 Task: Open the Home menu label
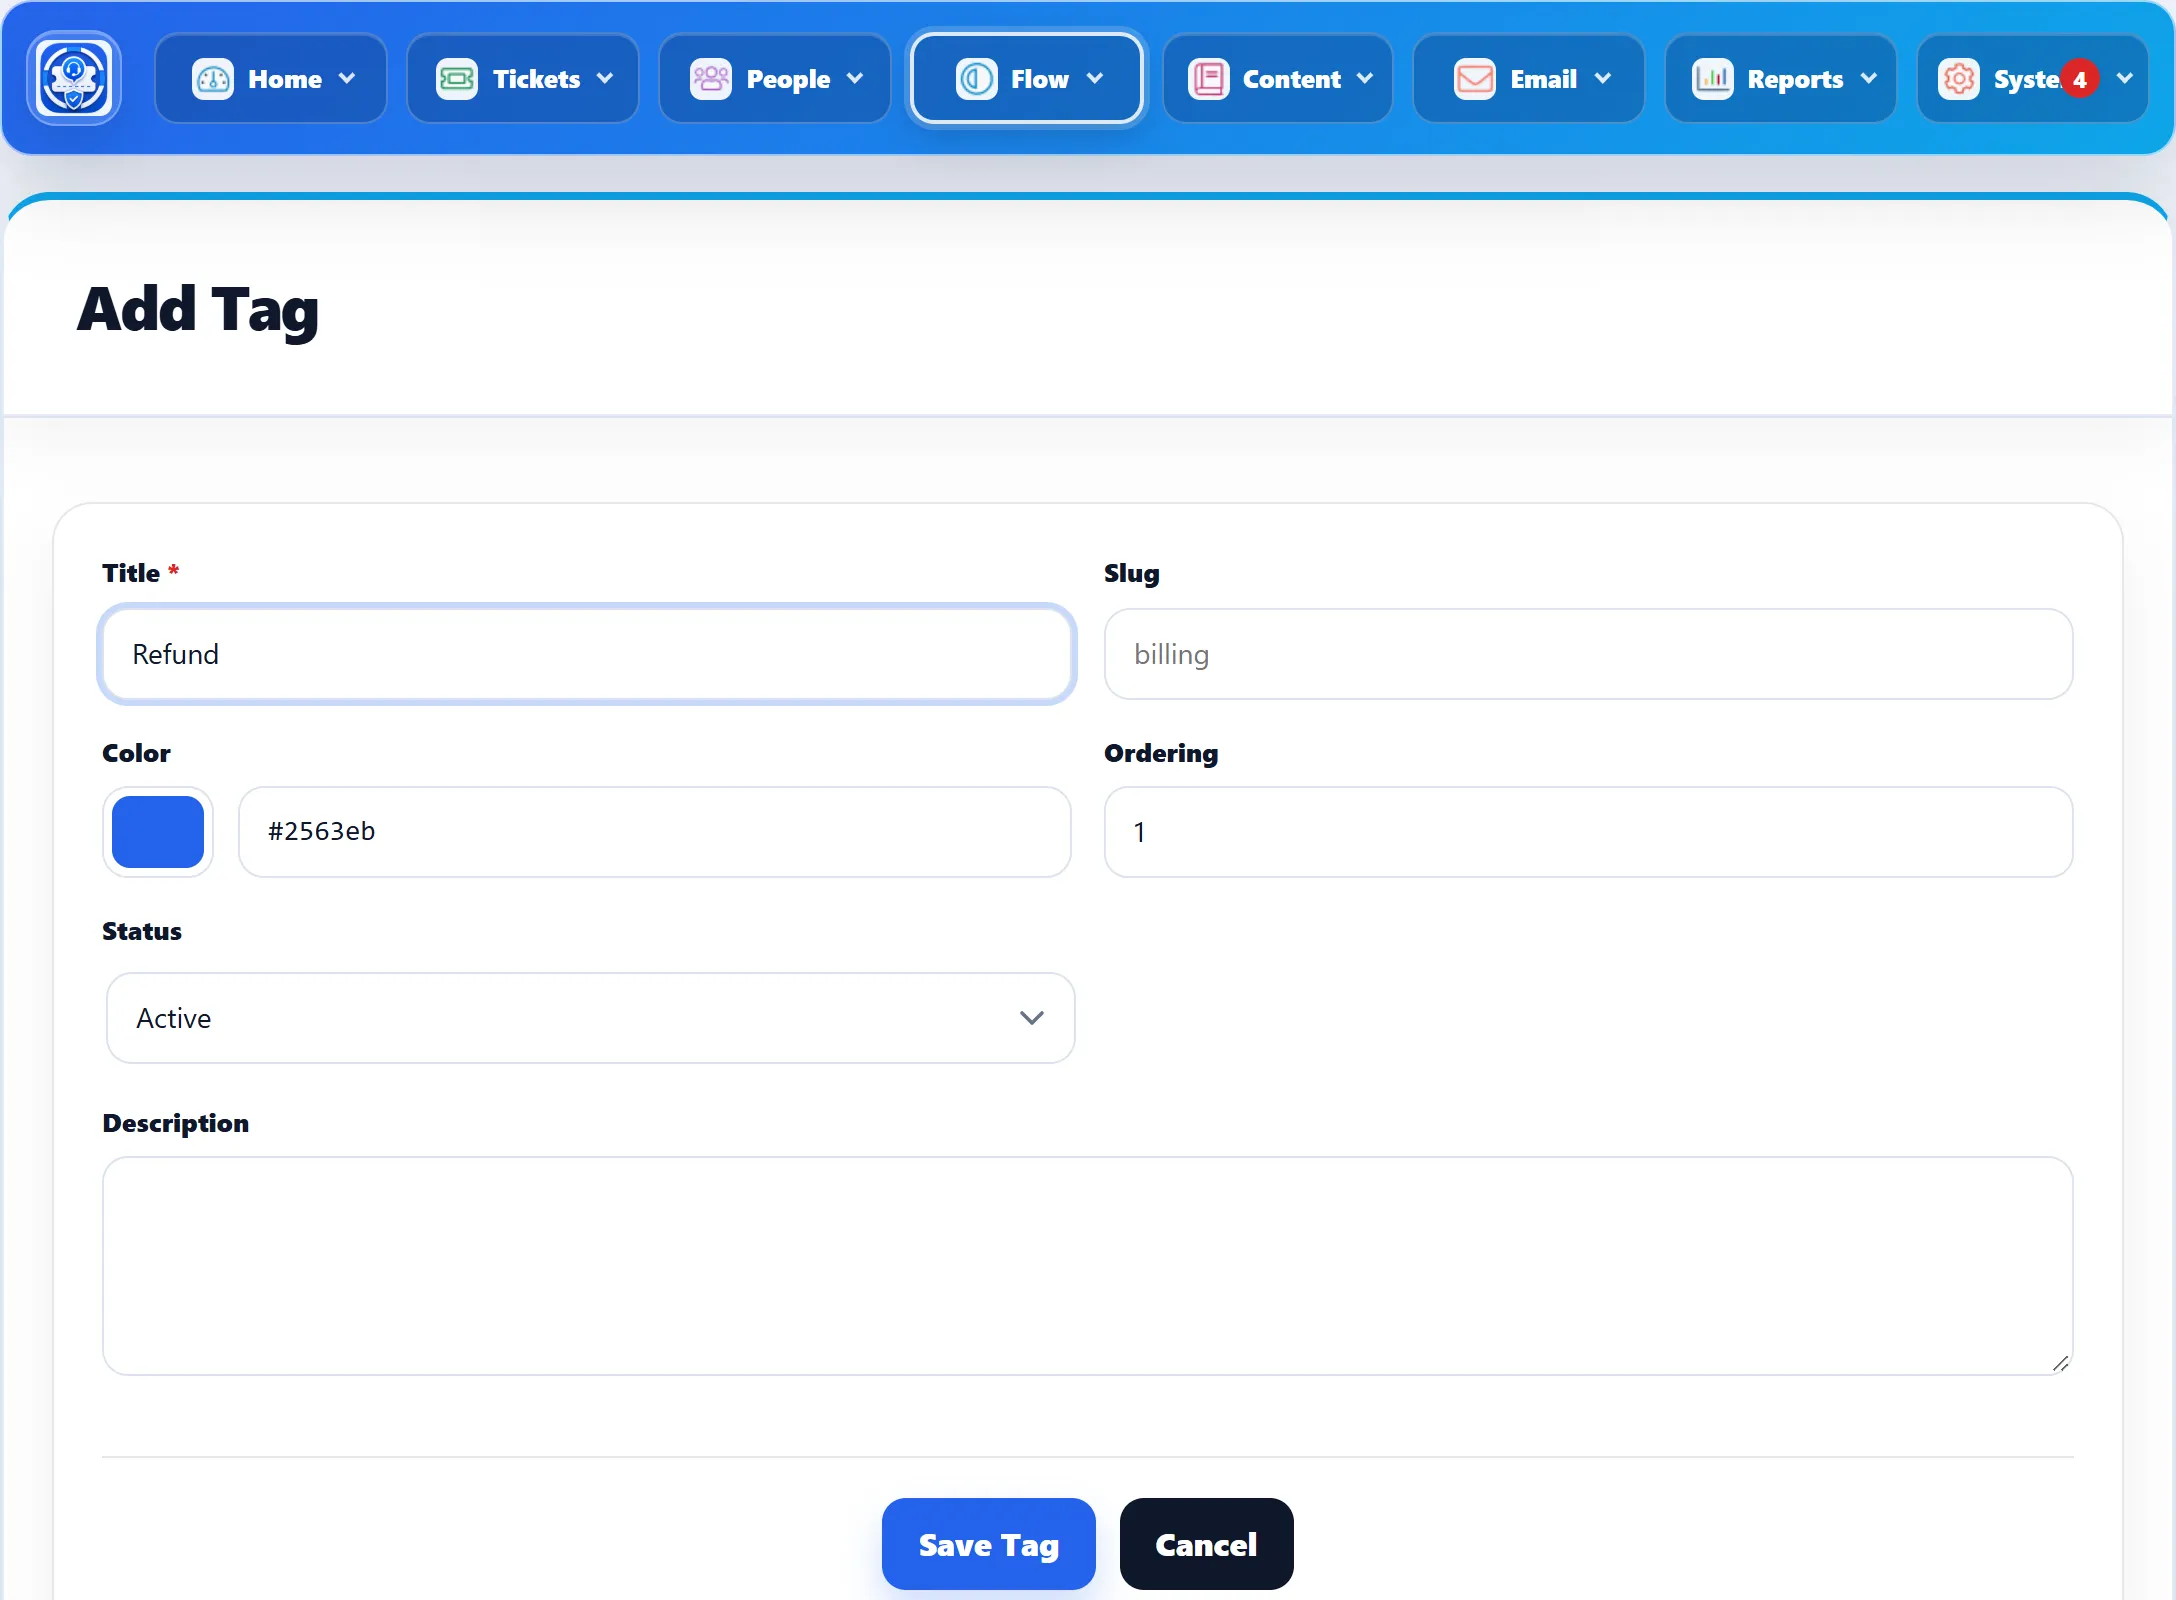pyautogui.click(x=285, y=79)
